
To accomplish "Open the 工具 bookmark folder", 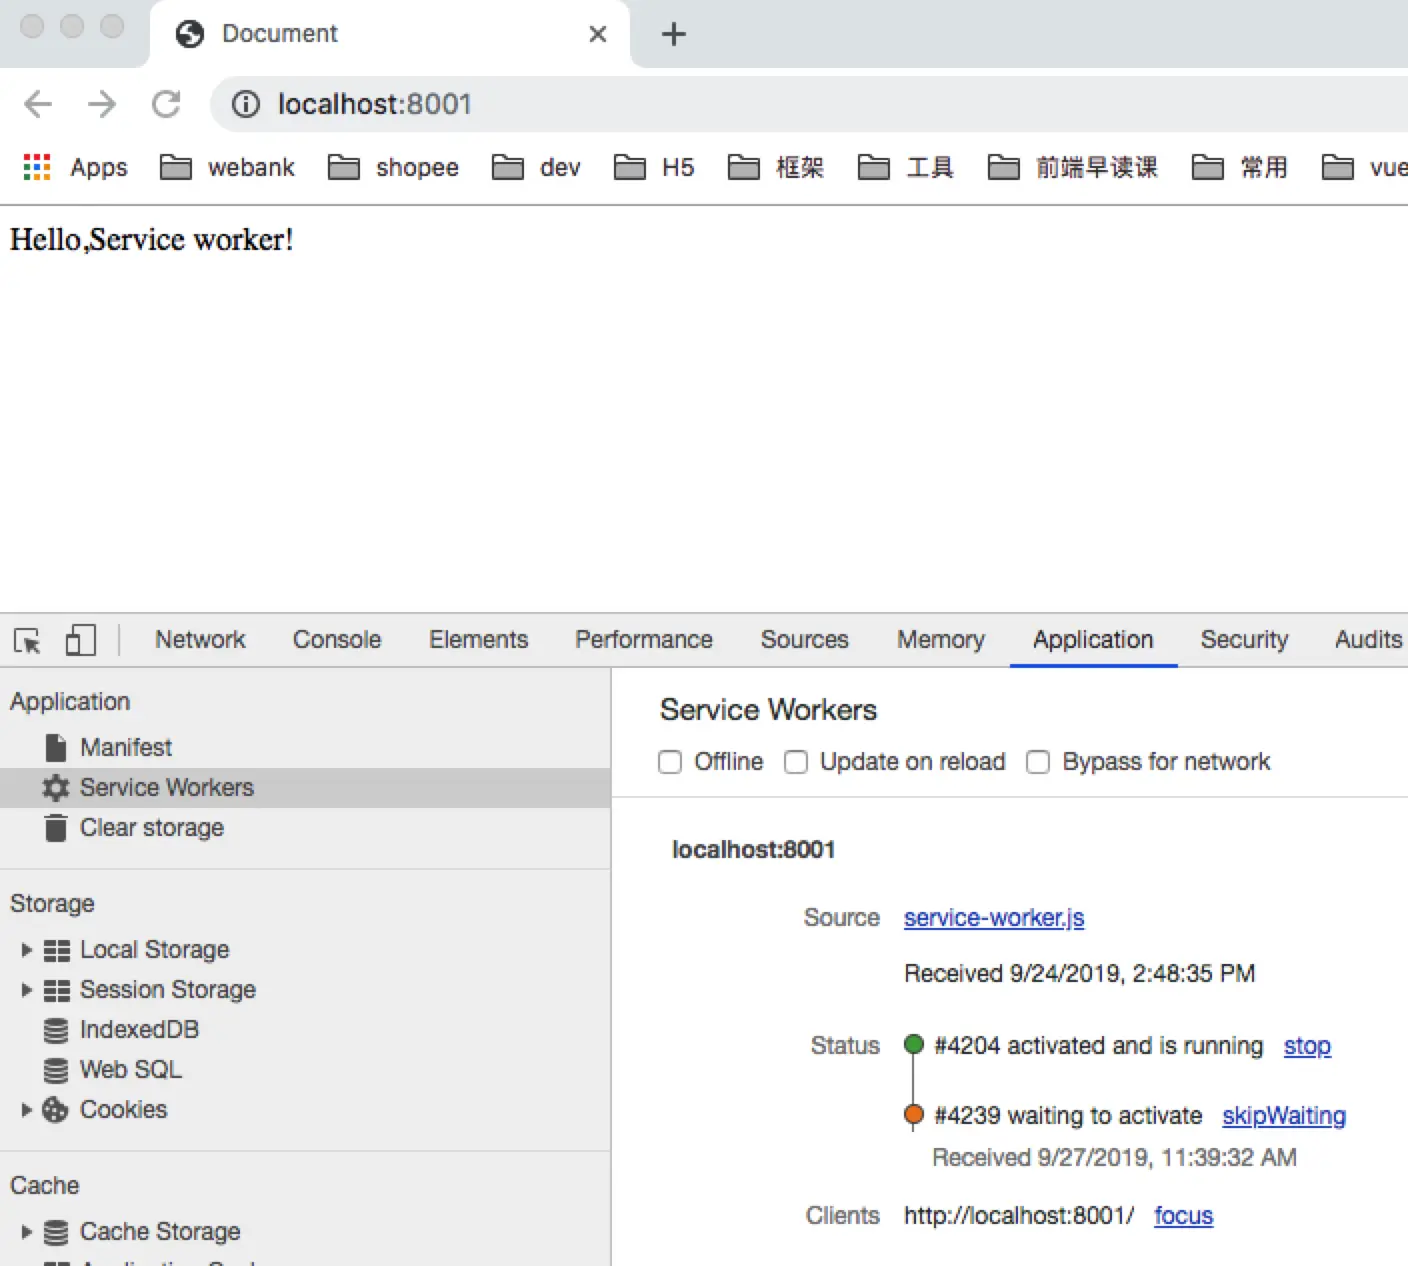I will pos(906,167).
